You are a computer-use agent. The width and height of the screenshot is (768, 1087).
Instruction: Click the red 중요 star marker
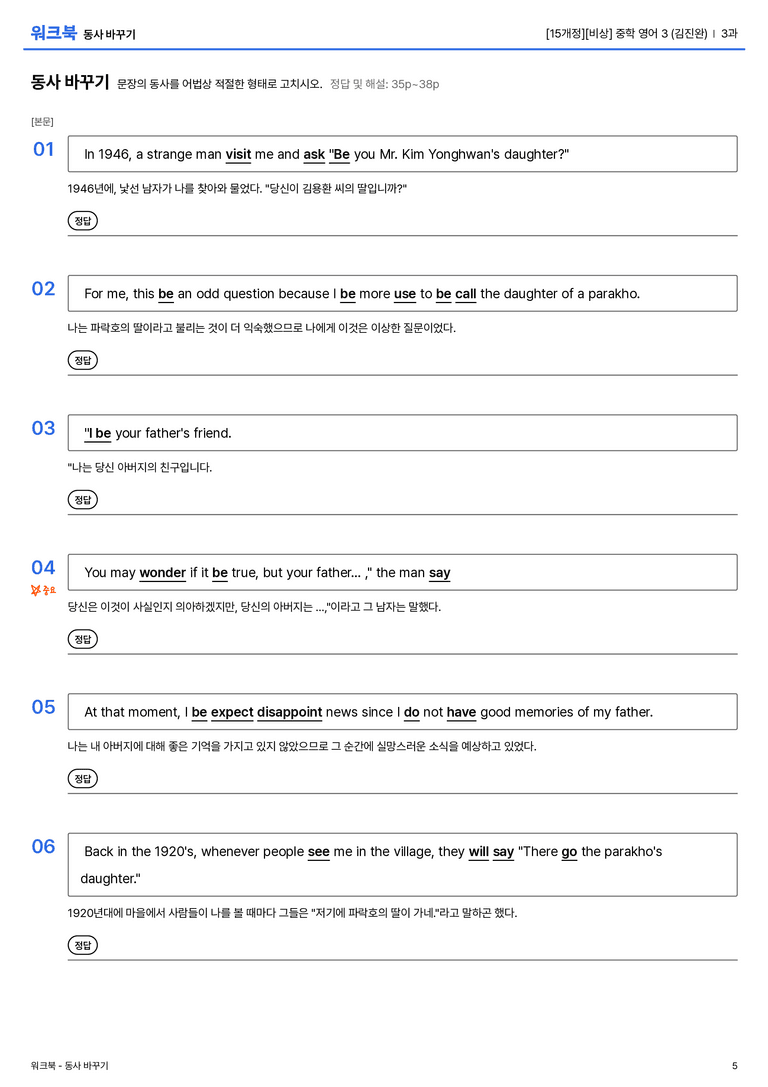[x=43, y=591]
